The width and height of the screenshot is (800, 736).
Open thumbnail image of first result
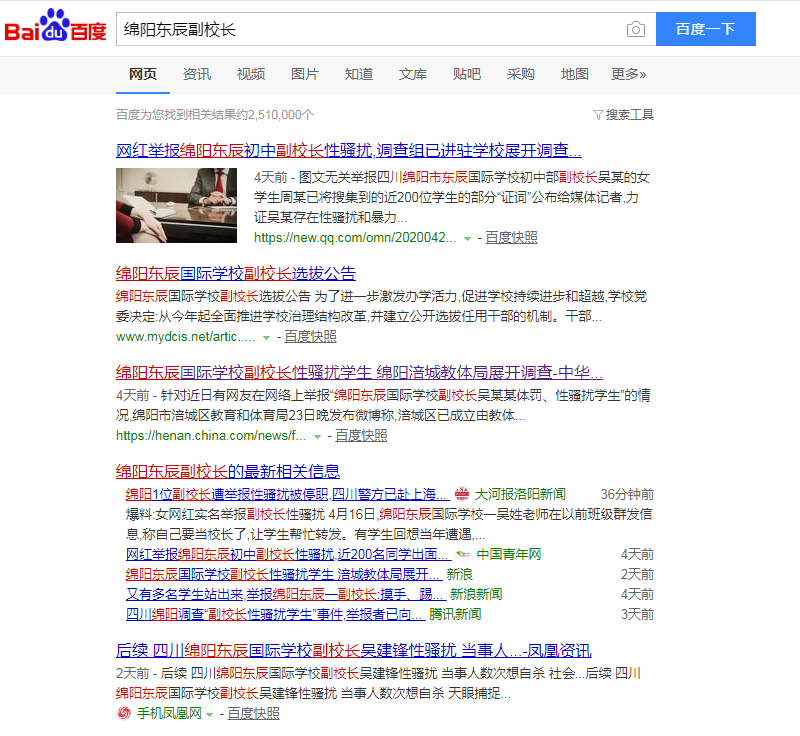pyautogui.click(x=176, y=206)
